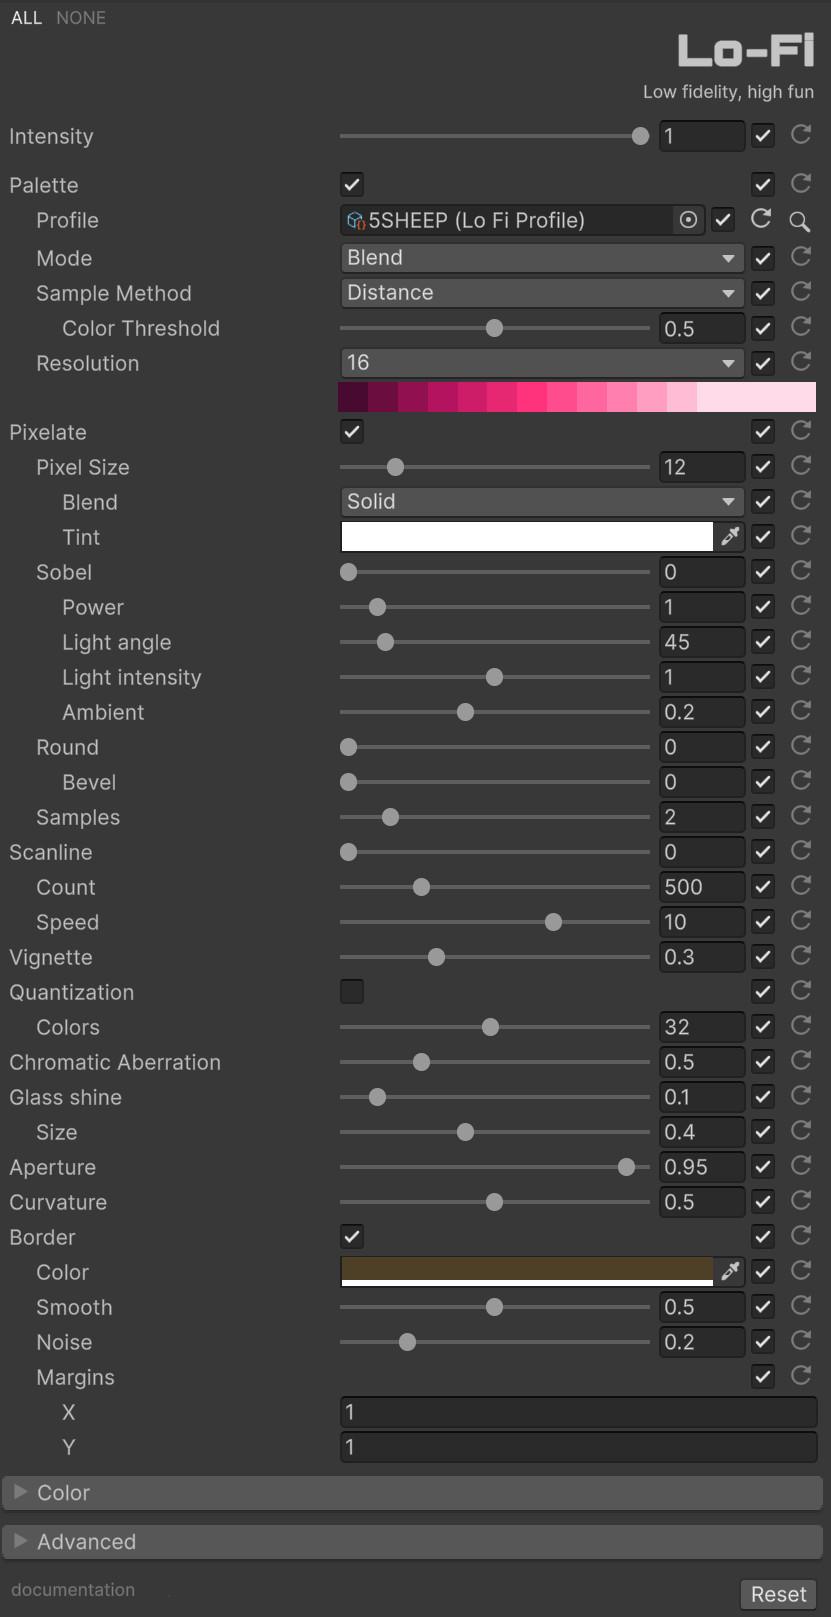The width and height of the screenshot is (831, 1617).
Task: Click the Profile search magnifier icon
Action: (x=799, y=221)
